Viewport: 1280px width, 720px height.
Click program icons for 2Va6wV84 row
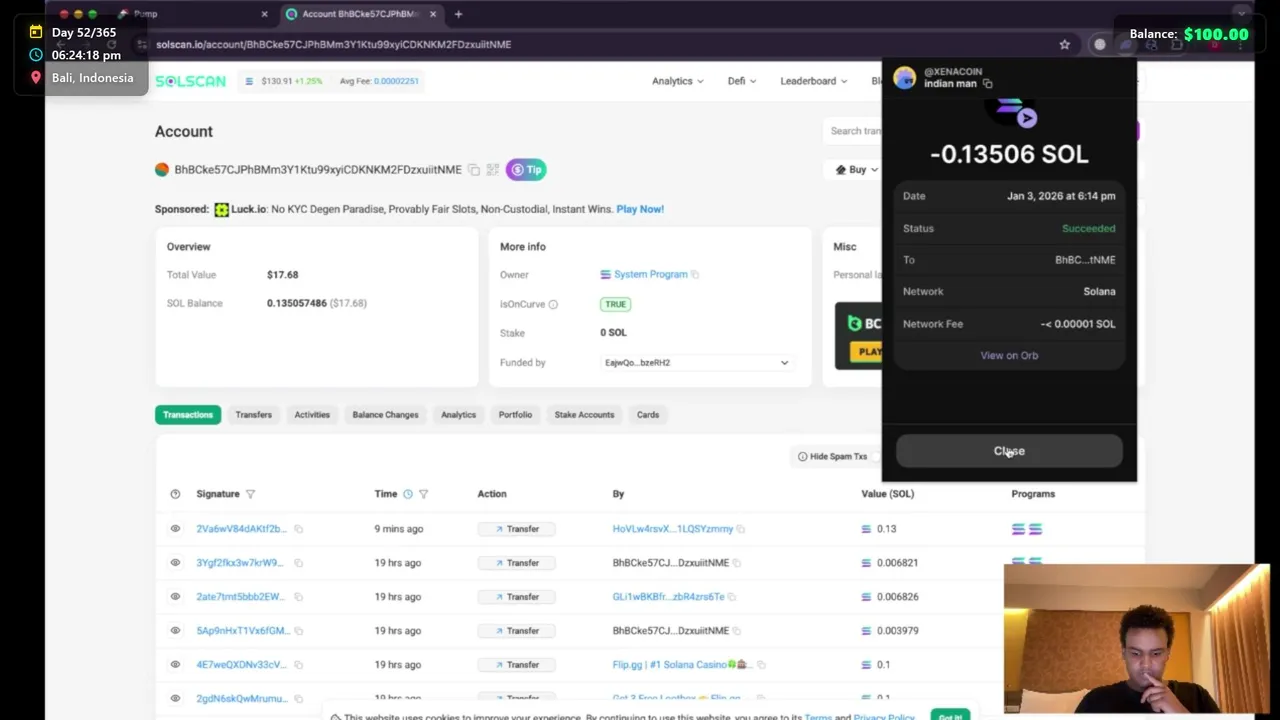(1026, 529)
